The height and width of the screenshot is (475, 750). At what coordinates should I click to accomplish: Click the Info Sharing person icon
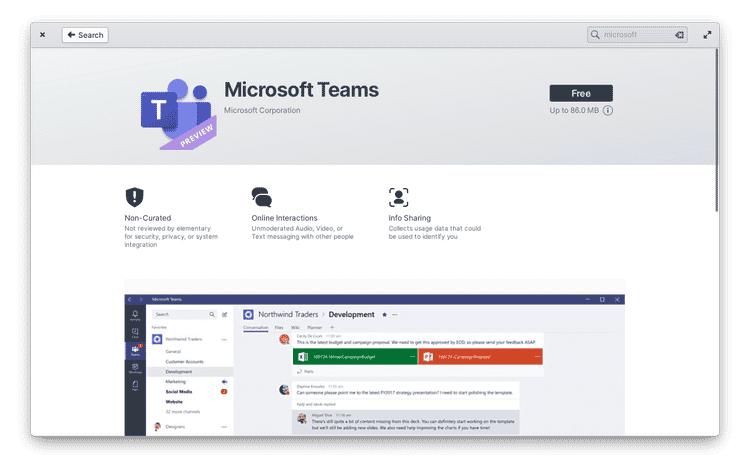tap(398, 197)
